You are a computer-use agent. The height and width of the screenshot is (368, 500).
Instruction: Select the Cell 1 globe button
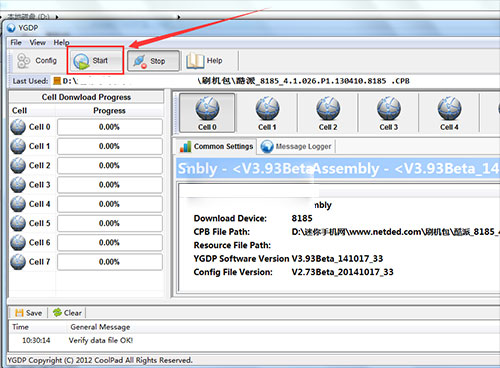coord(267,113)
